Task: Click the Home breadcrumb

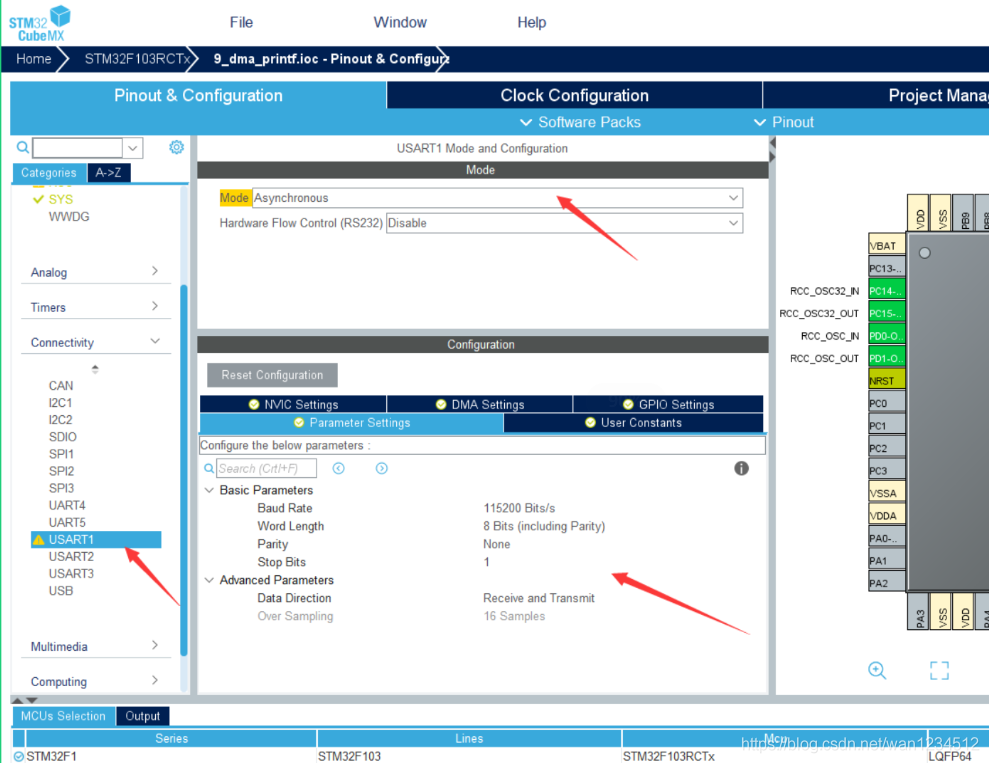Action: (33, 59)
